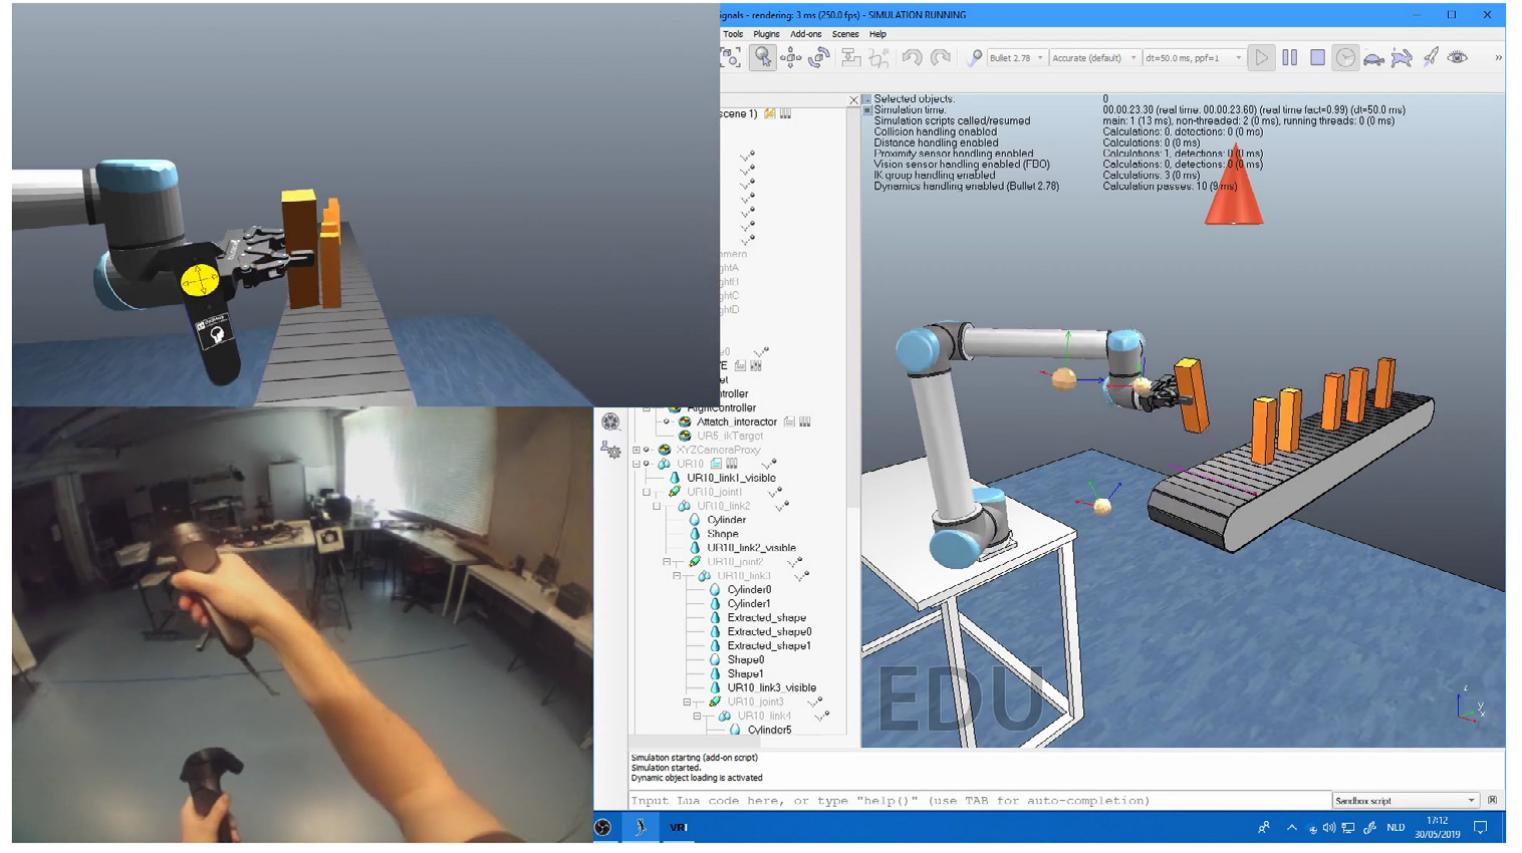
Task: Click the Lua command input field
Action: click(978, 801)
